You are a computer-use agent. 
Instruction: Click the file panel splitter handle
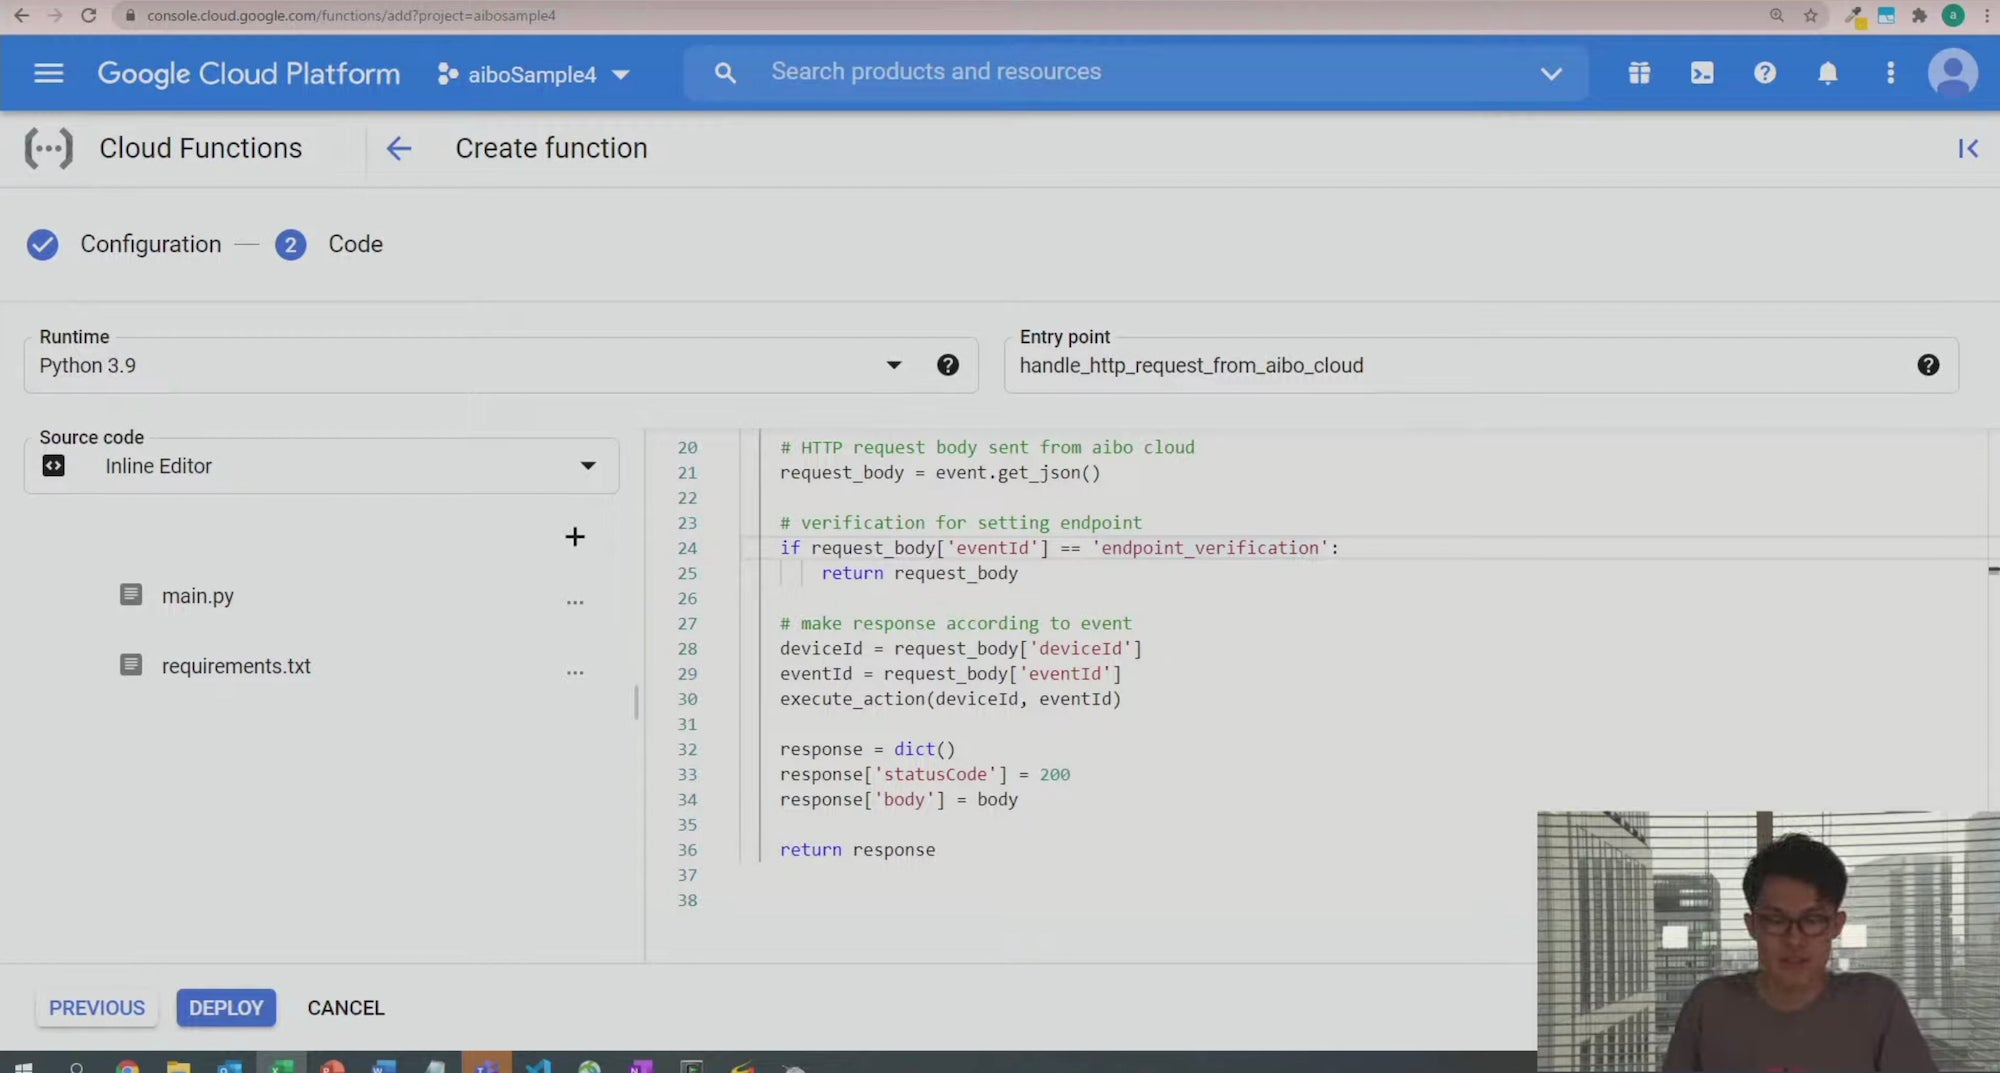636,702
